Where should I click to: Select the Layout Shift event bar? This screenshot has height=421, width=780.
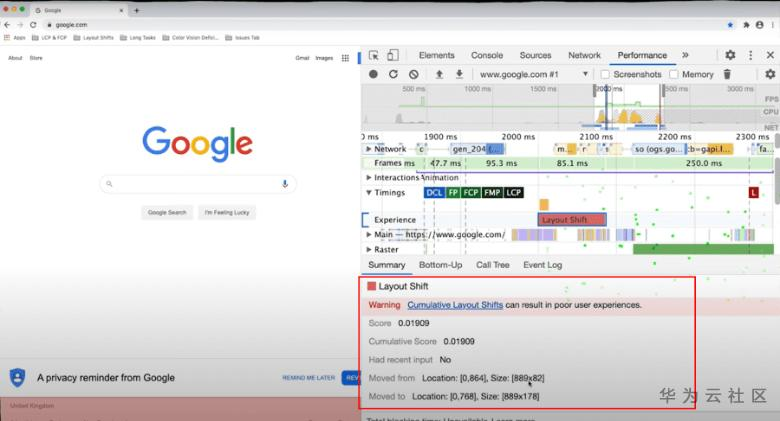572,219
